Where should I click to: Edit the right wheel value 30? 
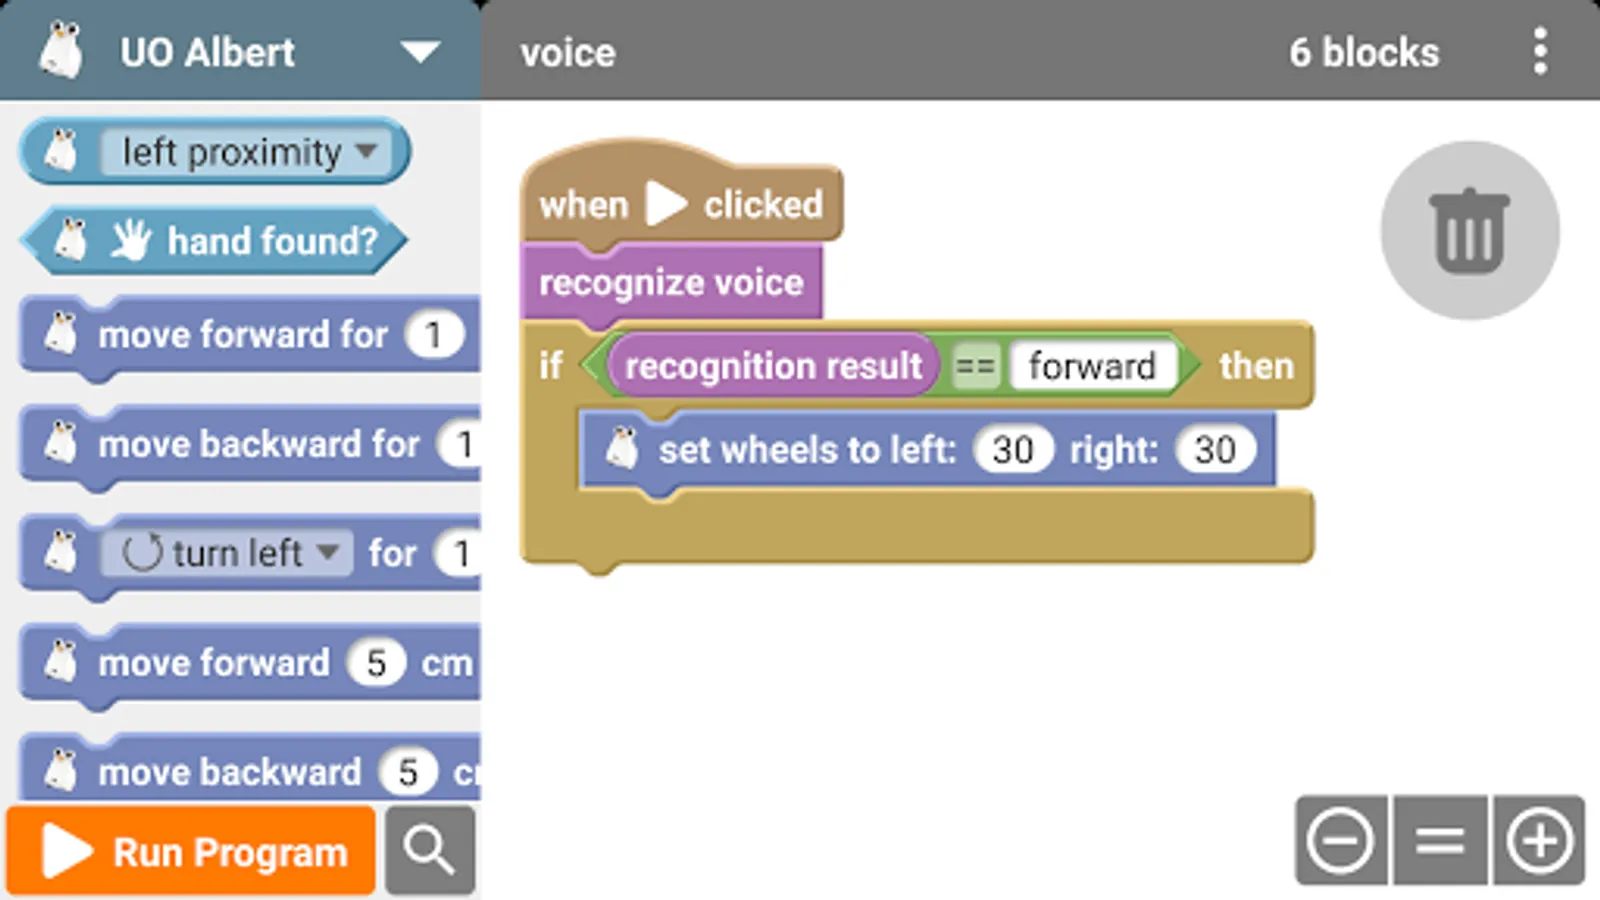[x=1215, y=450]
